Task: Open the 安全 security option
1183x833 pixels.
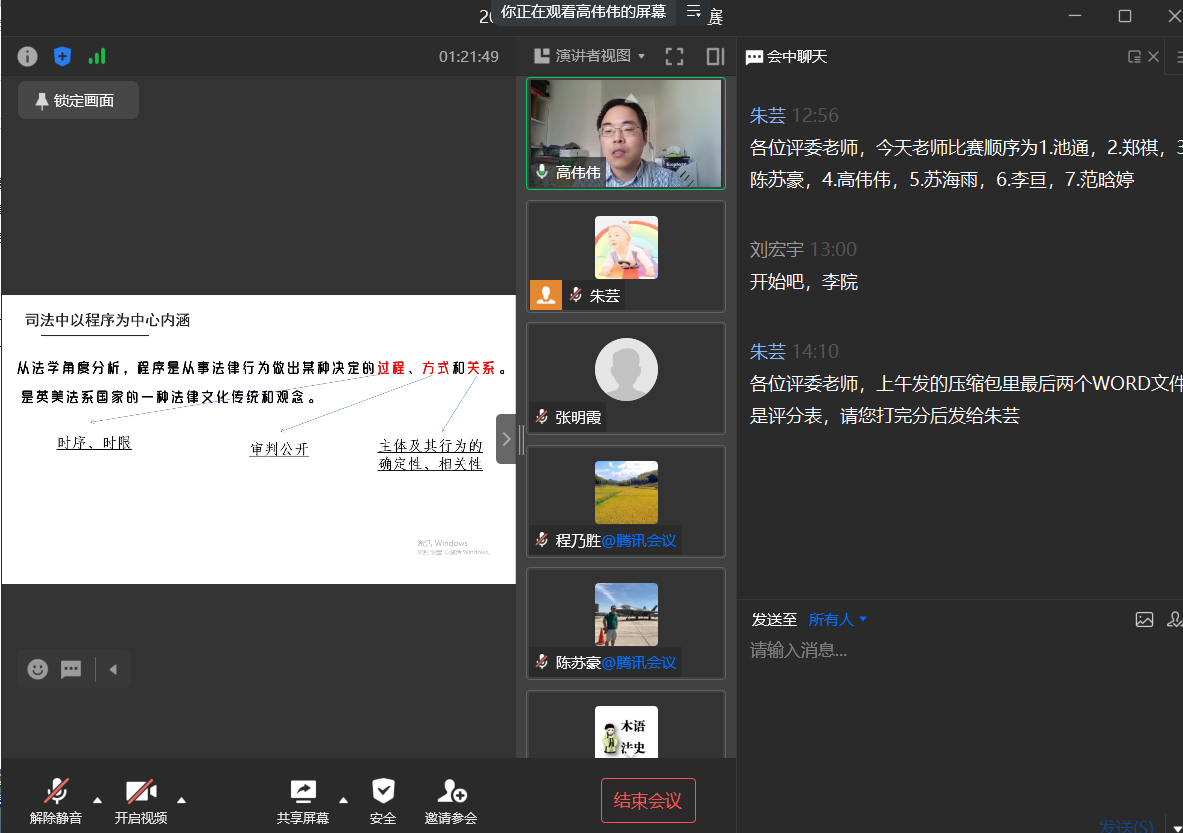Action: [383, 802]
